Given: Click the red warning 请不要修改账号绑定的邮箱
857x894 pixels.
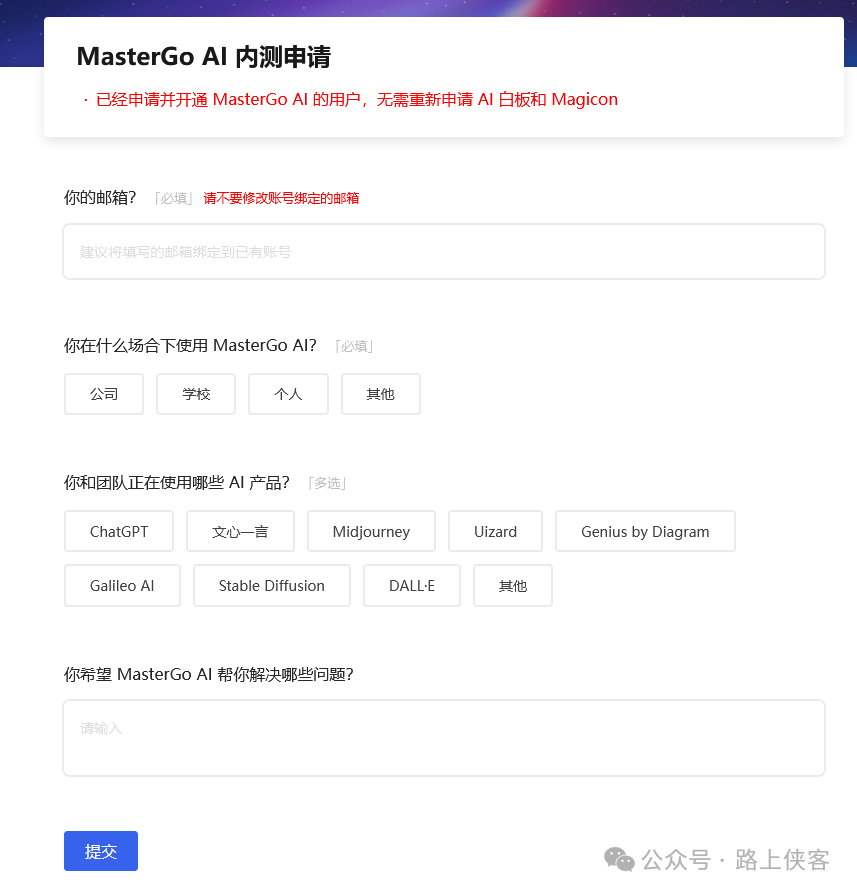Looking at the screenshot, I should [x=281, y=198].
